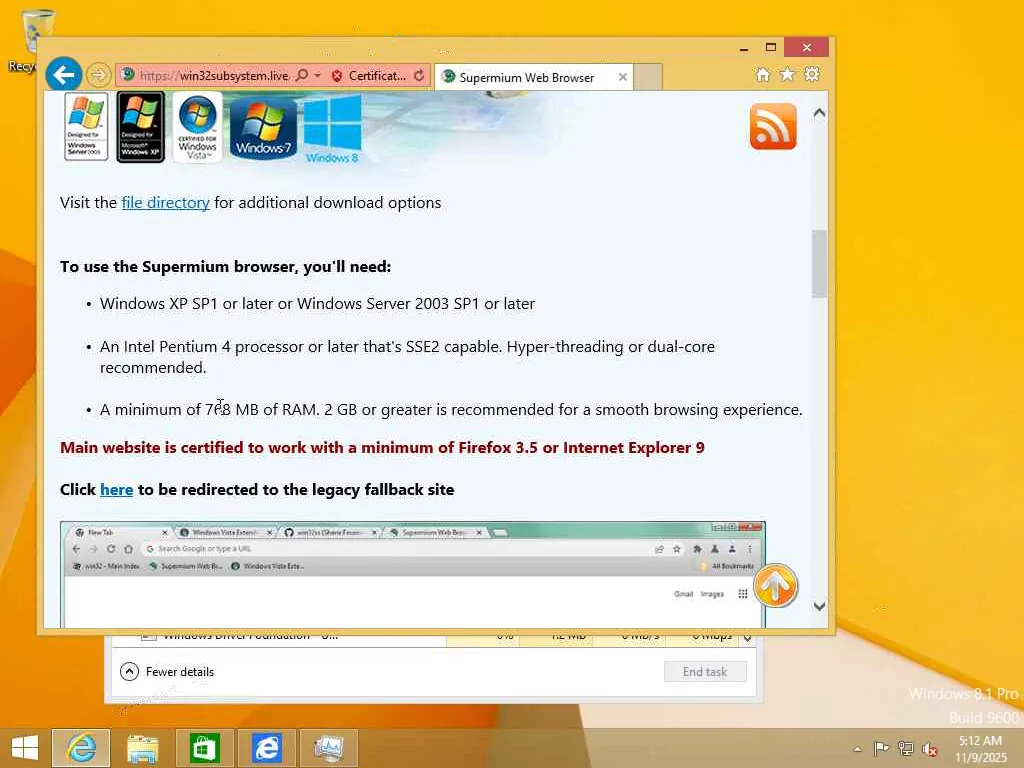Open the Windows Store taskbar icon
Image resolution: width=1024 pixels, height=768 pixels.
(x=204, y=748)
